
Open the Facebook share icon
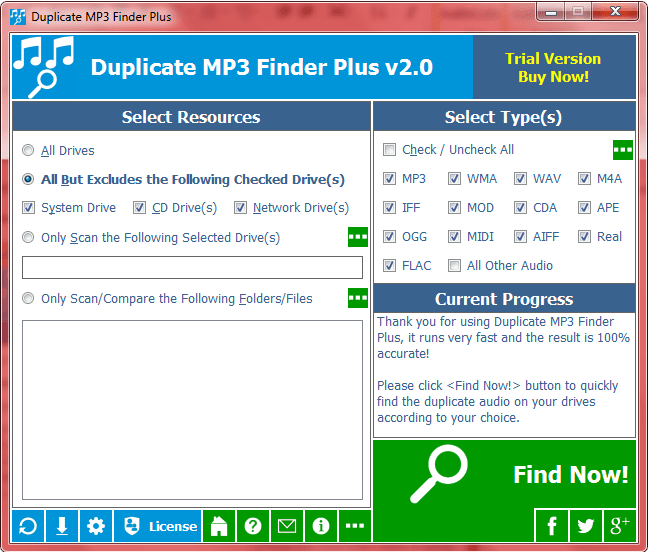click(x=552, y=526)
